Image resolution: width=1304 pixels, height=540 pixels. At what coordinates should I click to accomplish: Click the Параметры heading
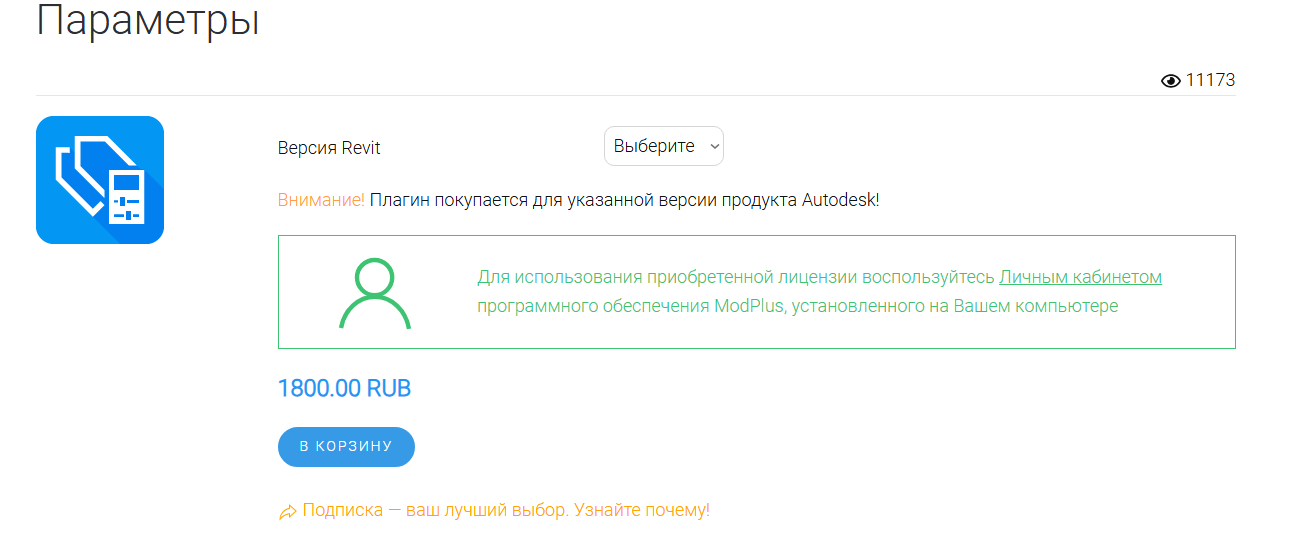pyautogui.click(x=148, y=20)
